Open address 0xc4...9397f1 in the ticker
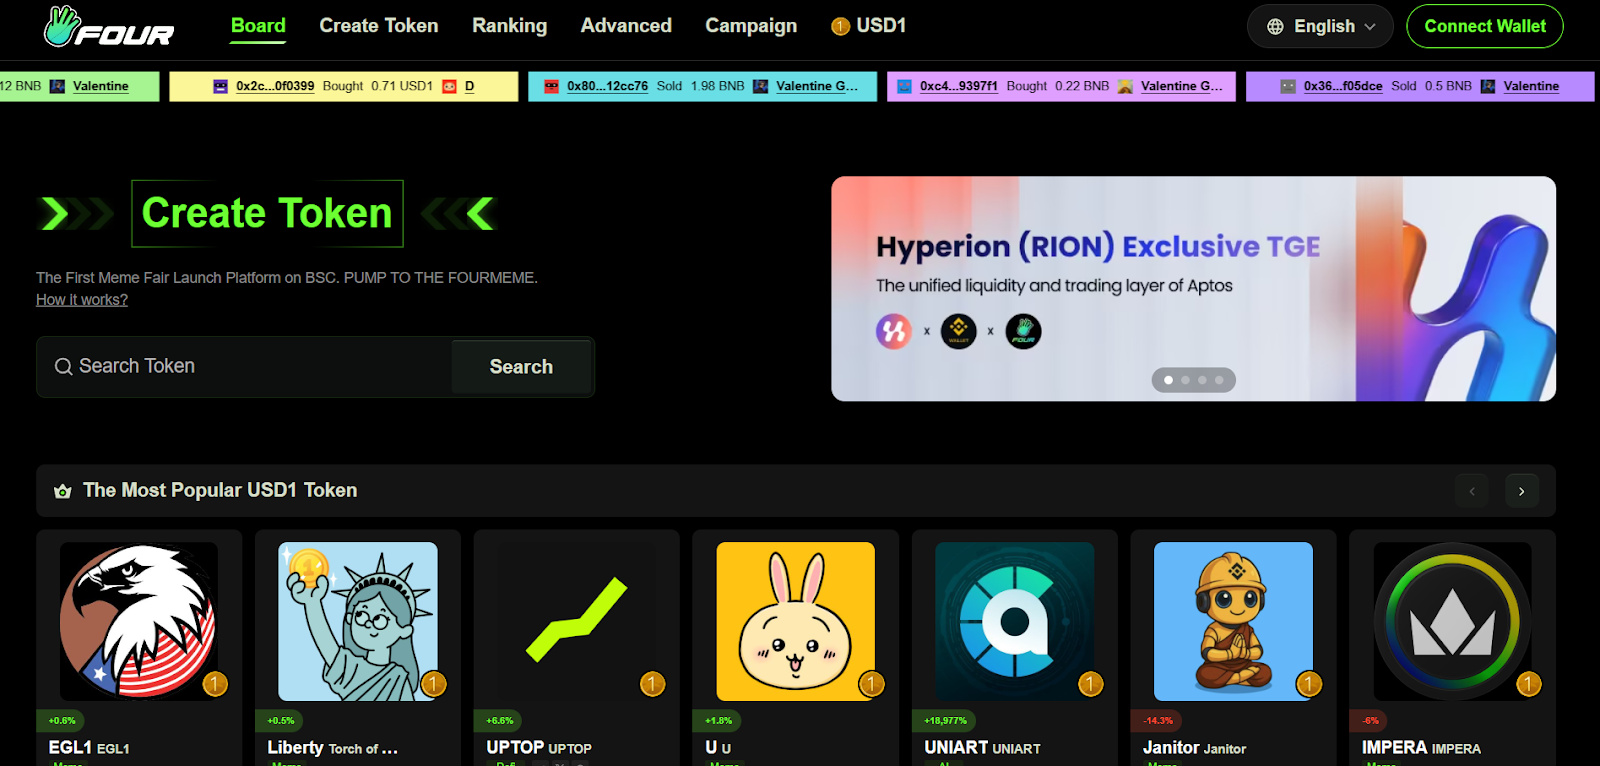The width and height of the screenshot is (1600, 766). (x=959, y=86)
